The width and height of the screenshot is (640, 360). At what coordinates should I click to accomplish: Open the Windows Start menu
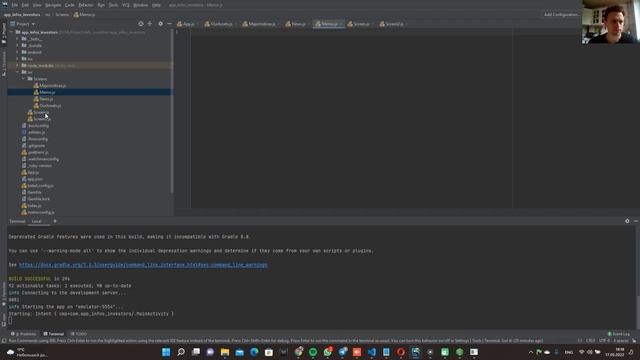click(x=166, y=352)
